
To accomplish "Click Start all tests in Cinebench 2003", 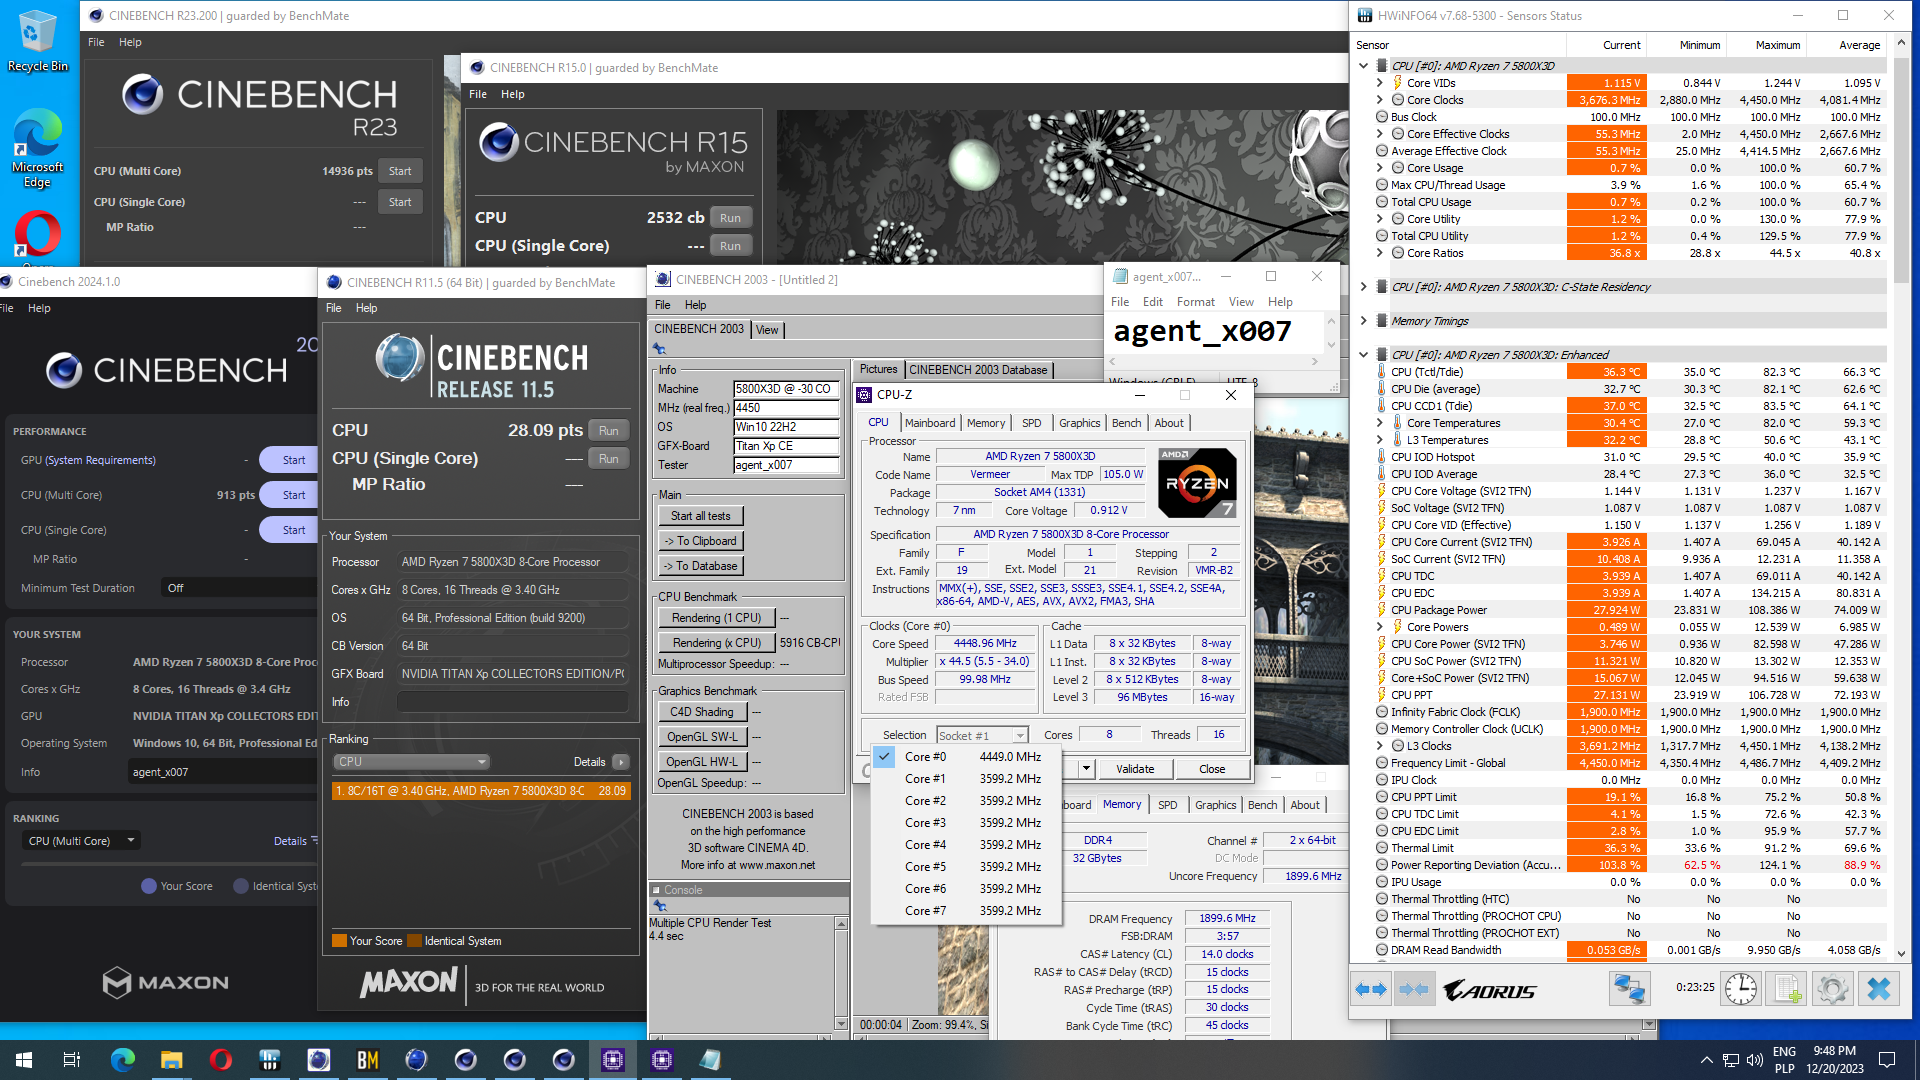I will click(x=701, y=516).
